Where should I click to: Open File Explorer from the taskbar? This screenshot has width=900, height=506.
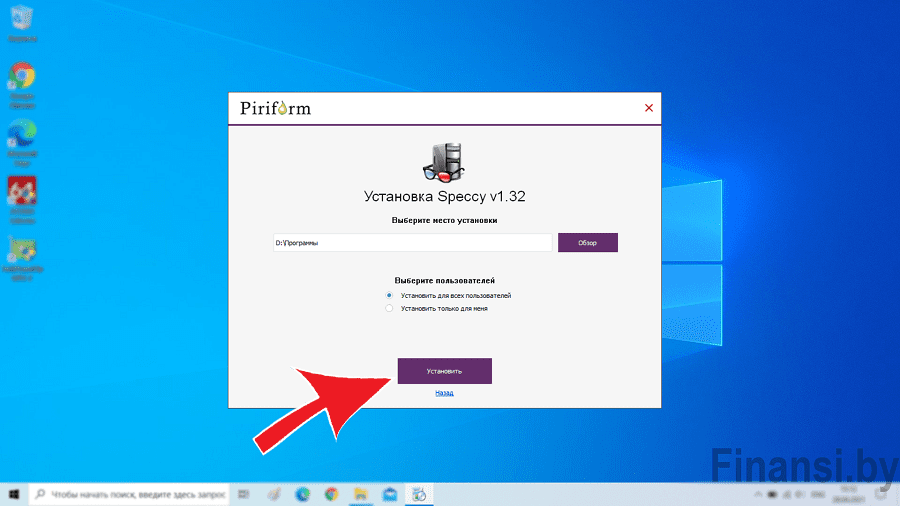pyautogui.click(x=360, y=494)
